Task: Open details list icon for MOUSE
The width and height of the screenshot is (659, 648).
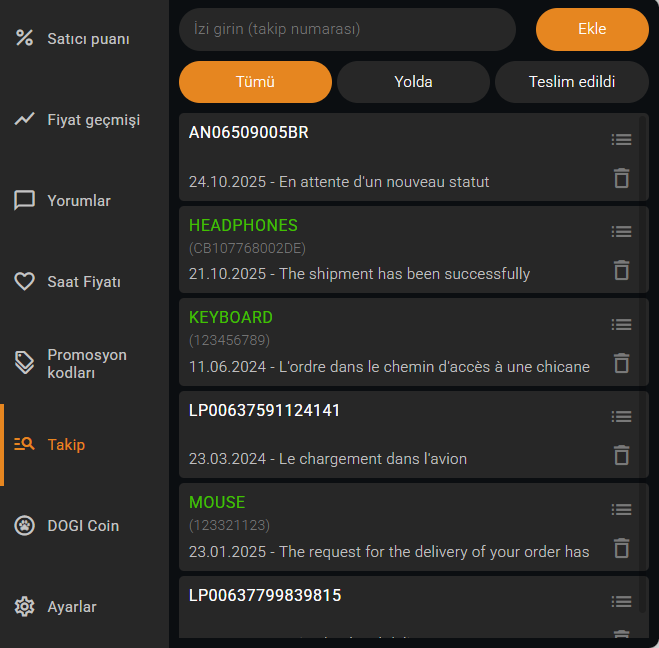Action: (x=621, y=509)
